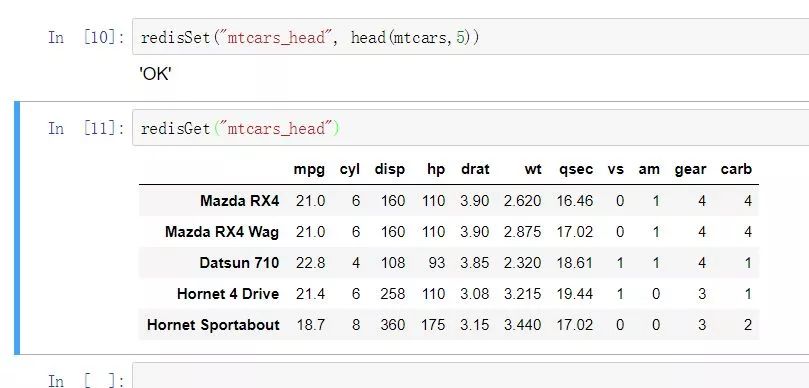
Task: Click the empty bottom code cell
Action: tap(471, 377)
